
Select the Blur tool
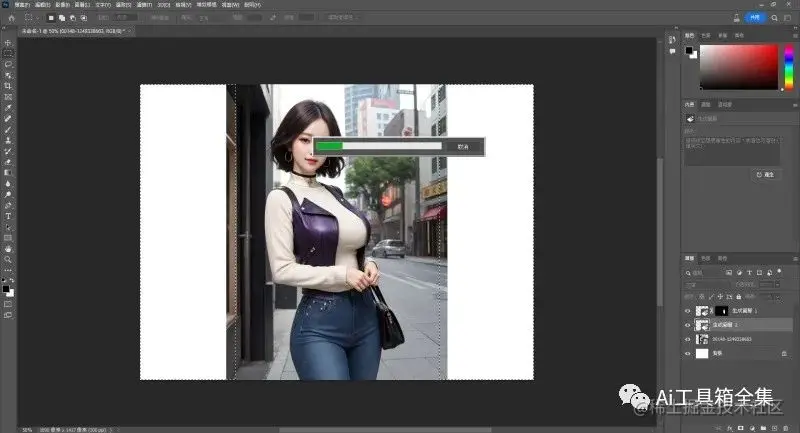click(x=8, y=184)
